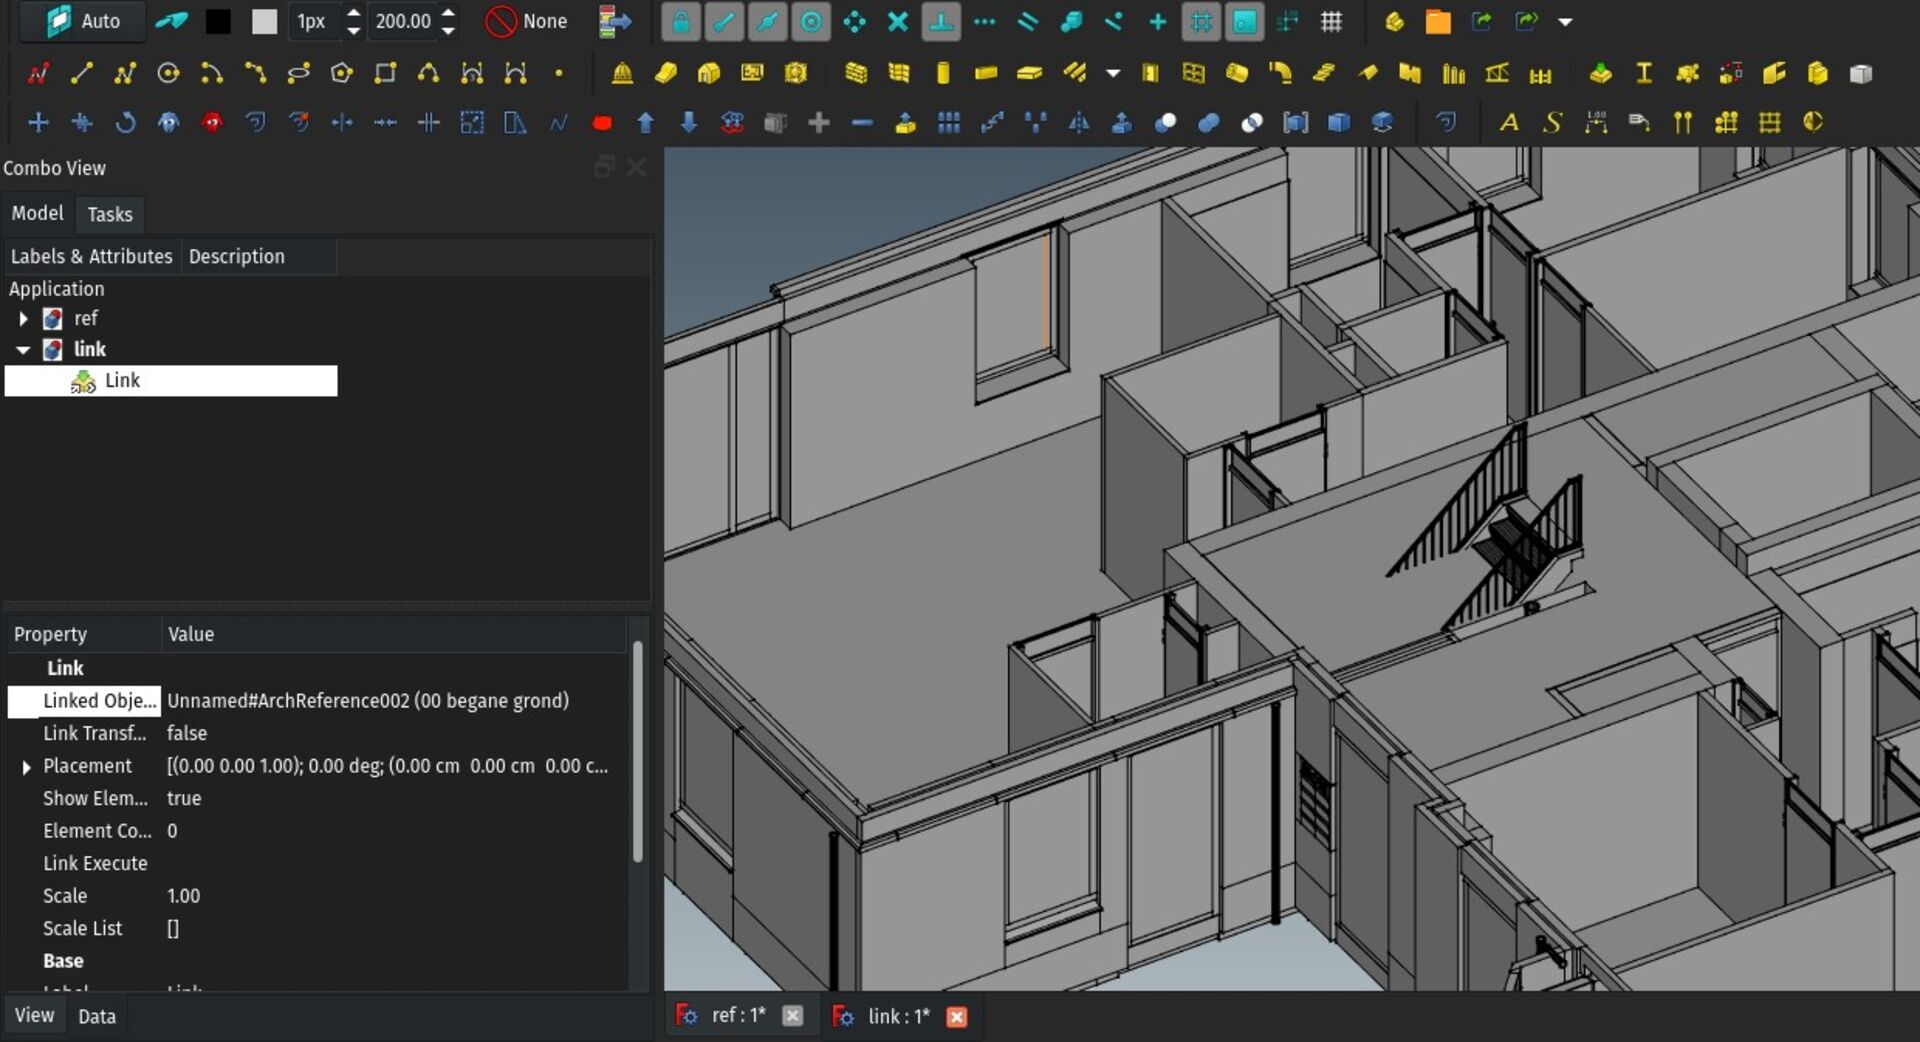
Task: Select the Dimension tool
Action: point(1596,122)
